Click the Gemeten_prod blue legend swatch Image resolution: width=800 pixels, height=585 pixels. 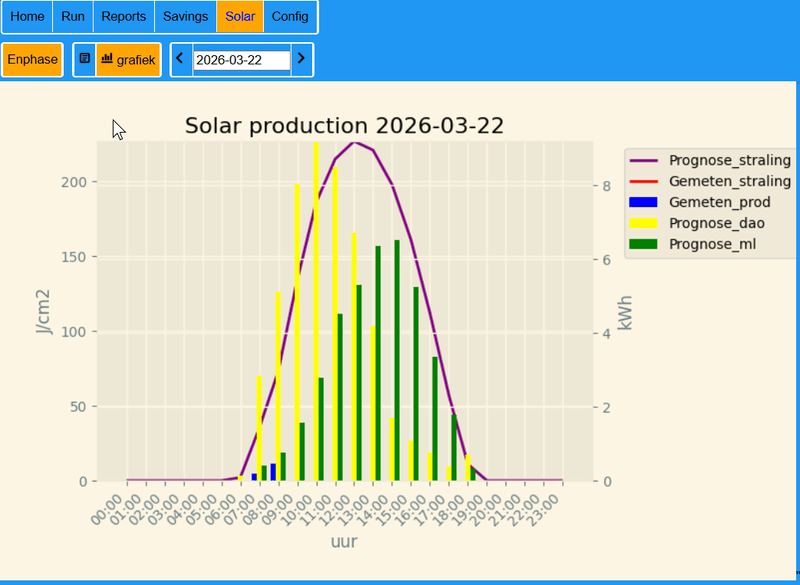click(645, 202)
